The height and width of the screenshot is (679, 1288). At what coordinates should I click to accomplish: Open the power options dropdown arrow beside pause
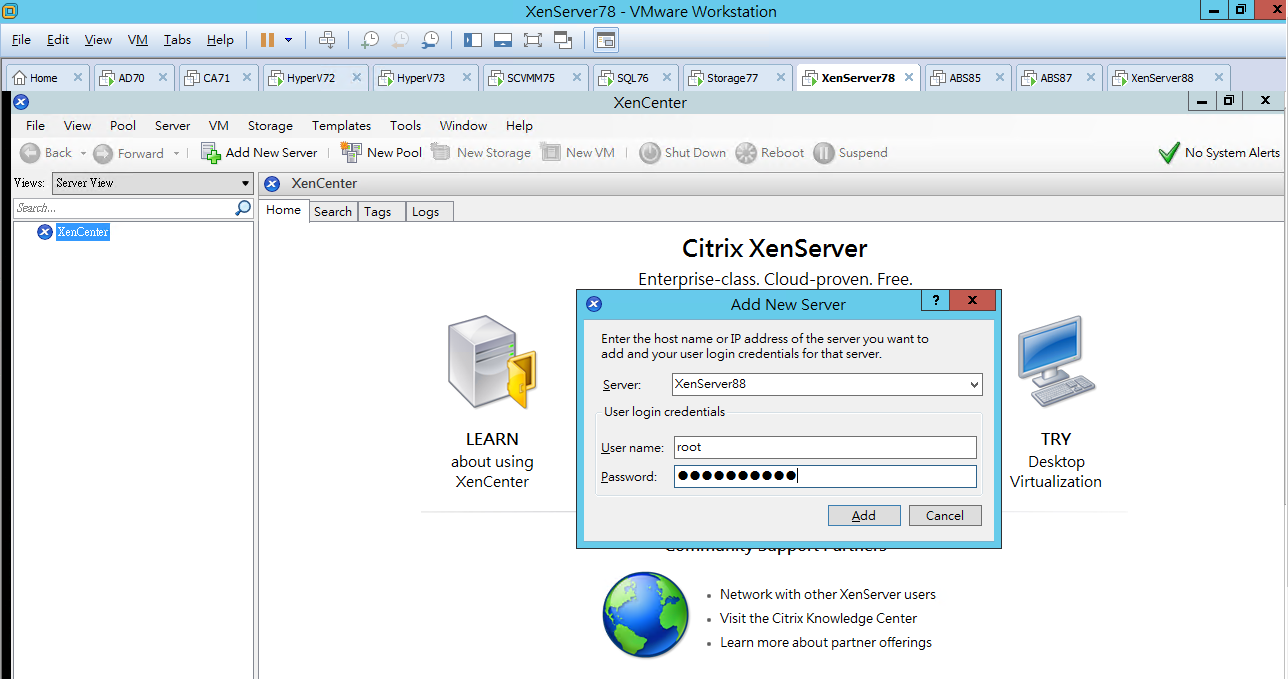pos(289,40)
